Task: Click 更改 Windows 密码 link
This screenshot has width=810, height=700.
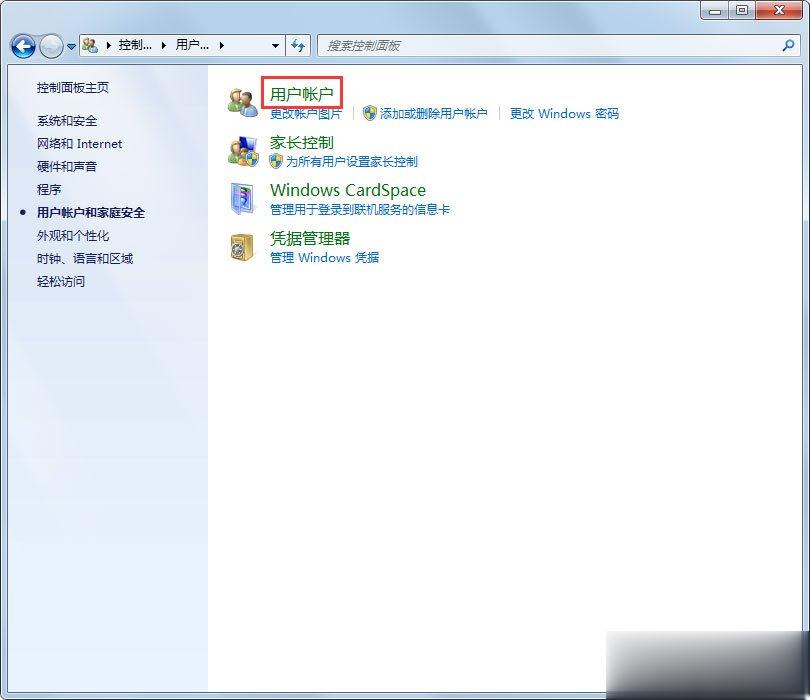Action: tap(564, 114)
